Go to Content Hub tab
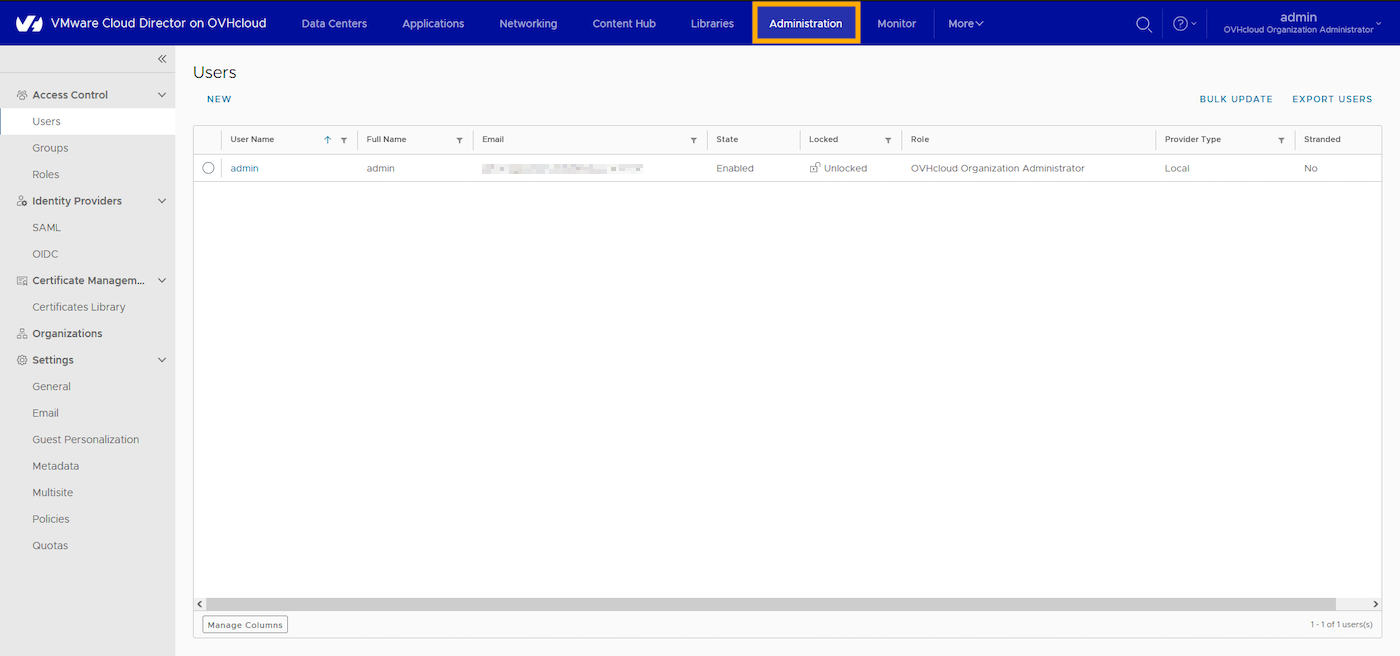 point(624,23)
